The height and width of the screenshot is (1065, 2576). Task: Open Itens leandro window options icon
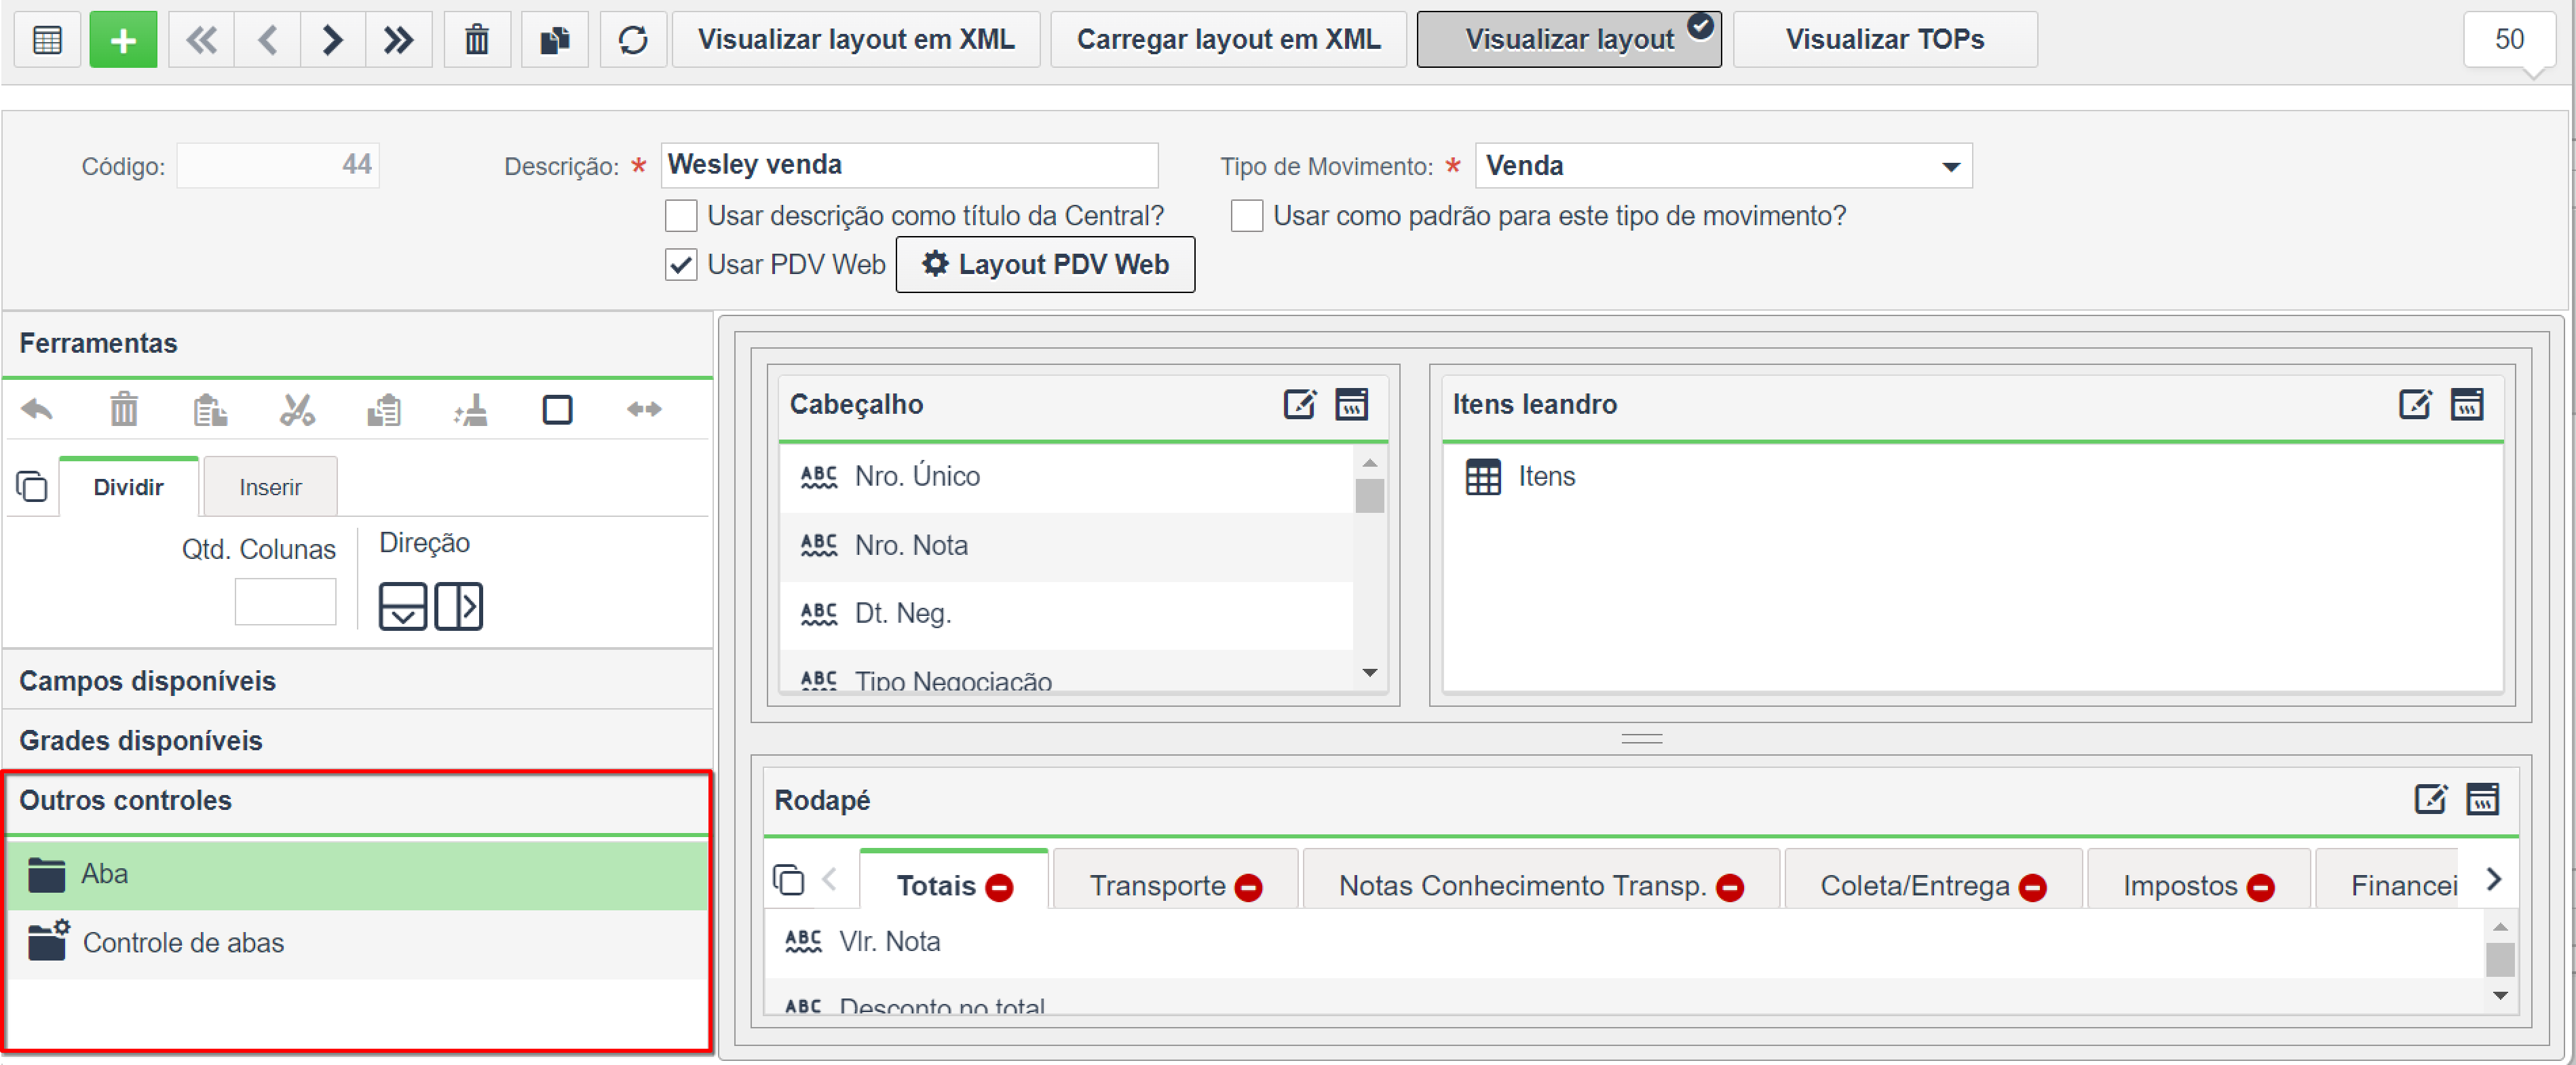(x=2466, y=404)
